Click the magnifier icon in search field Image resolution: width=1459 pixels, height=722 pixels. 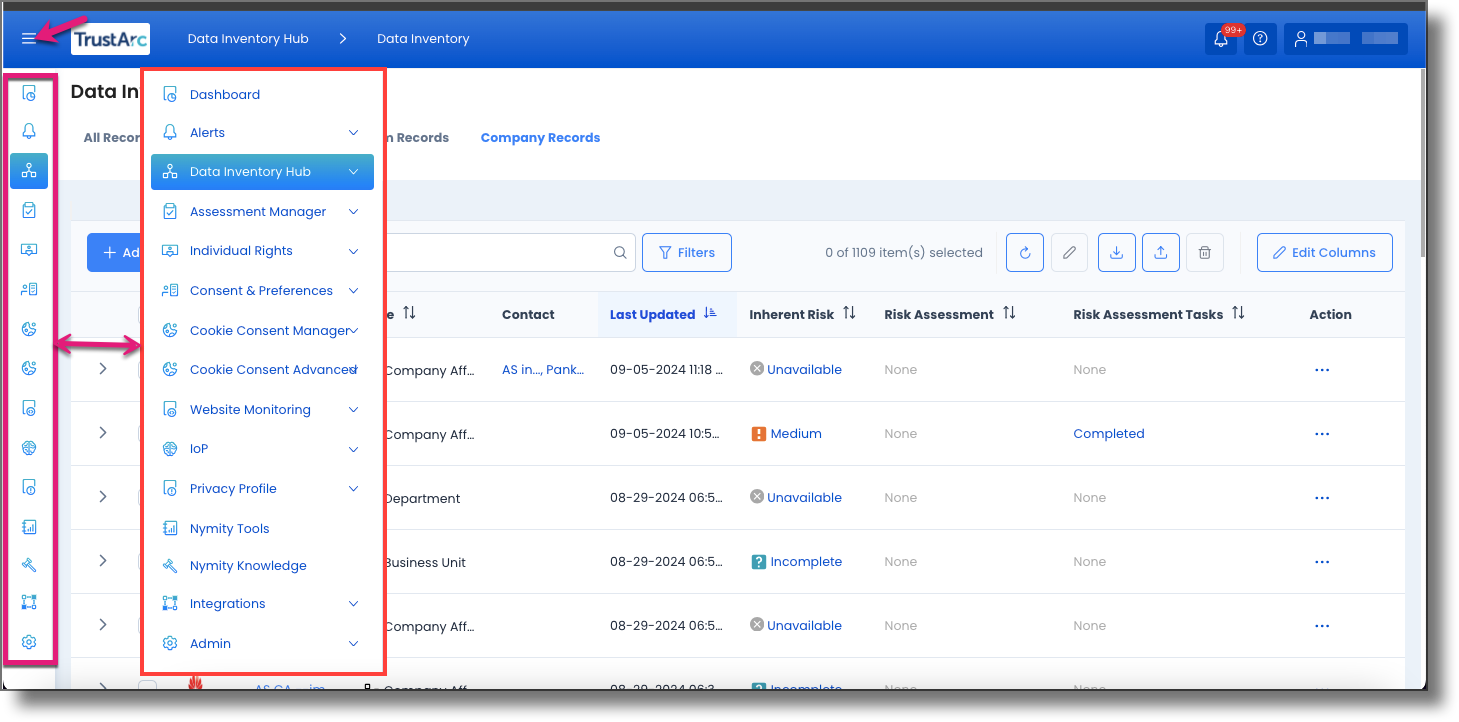pos(620,253)
